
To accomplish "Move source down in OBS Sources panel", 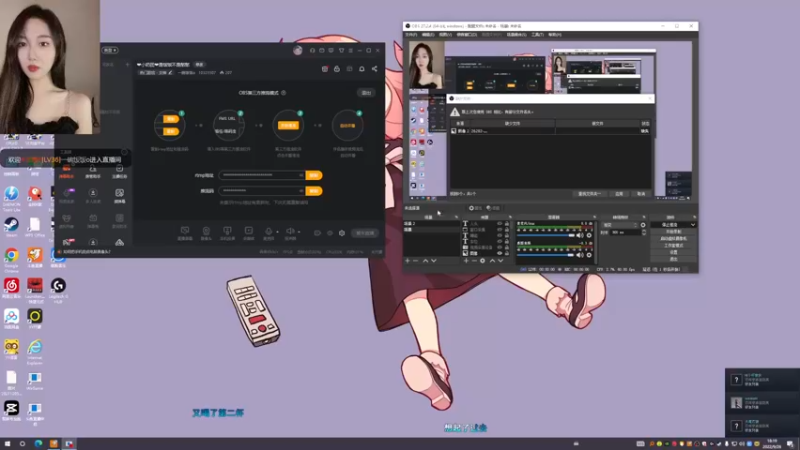I will [x=501, y=261].
